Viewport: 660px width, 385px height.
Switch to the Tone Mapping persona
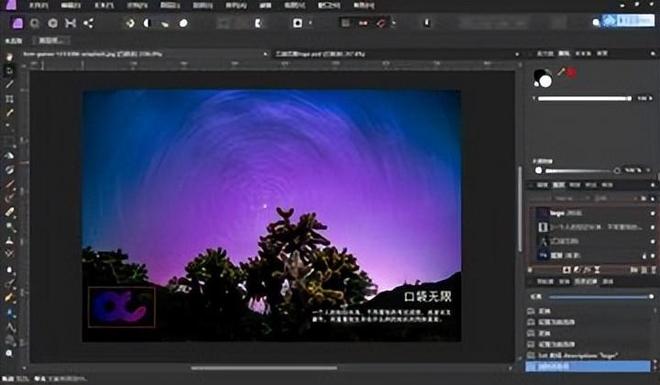coord(70,23)
